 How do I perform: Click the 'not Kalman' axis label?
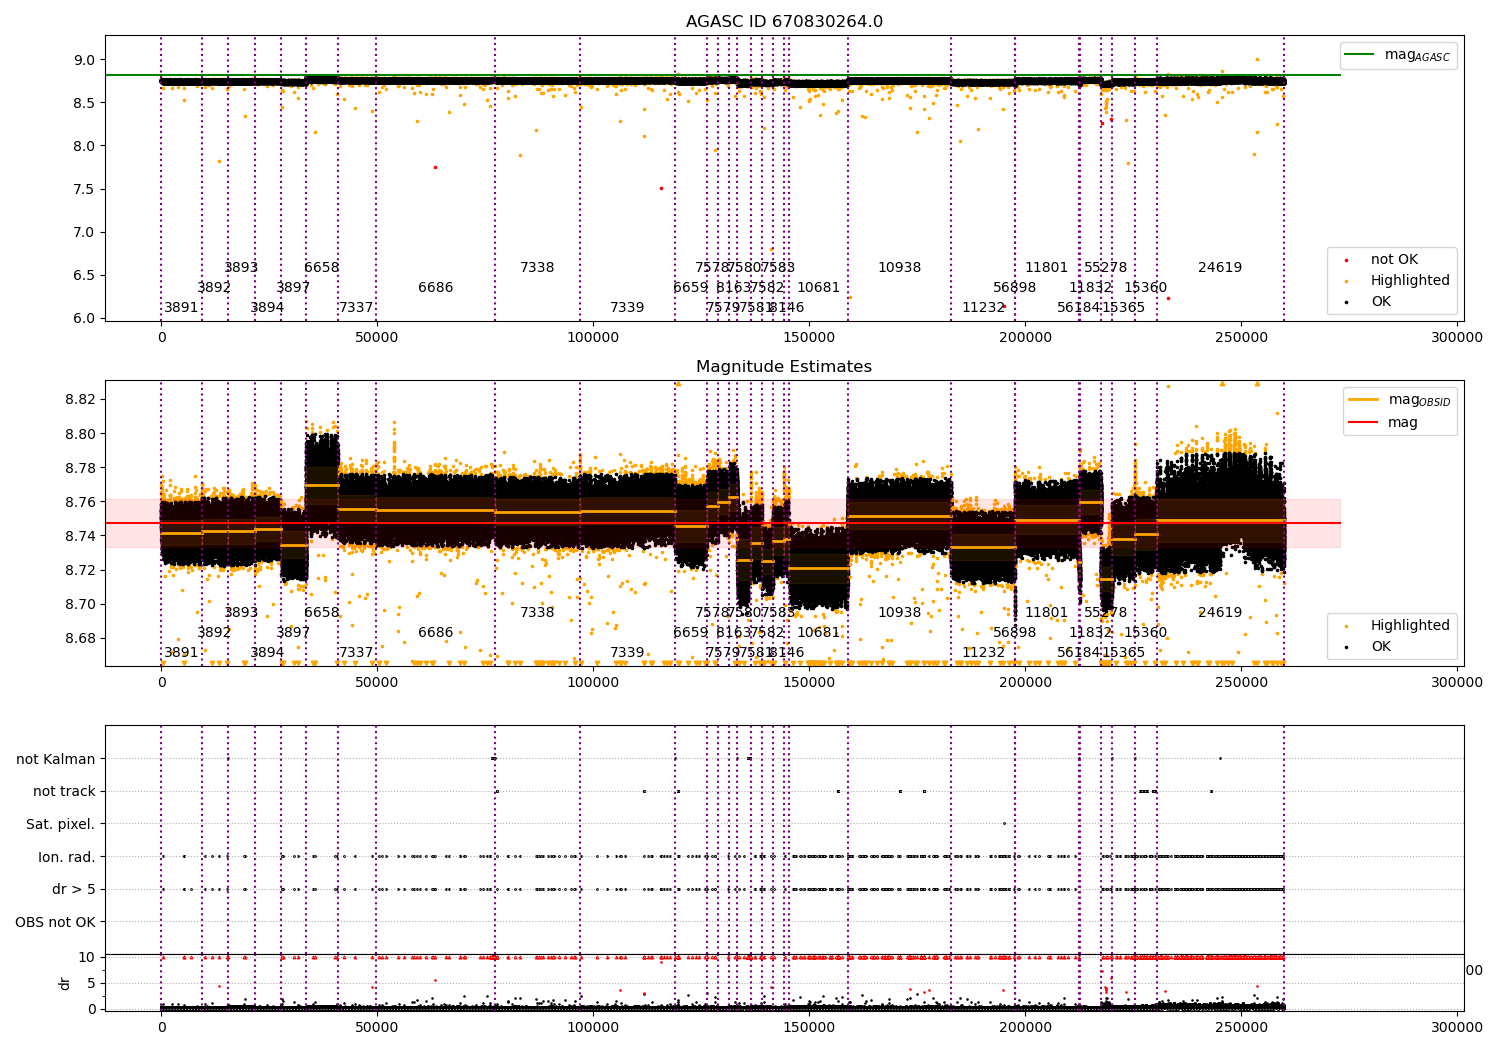pyautogui.click(x=56, y=759)
